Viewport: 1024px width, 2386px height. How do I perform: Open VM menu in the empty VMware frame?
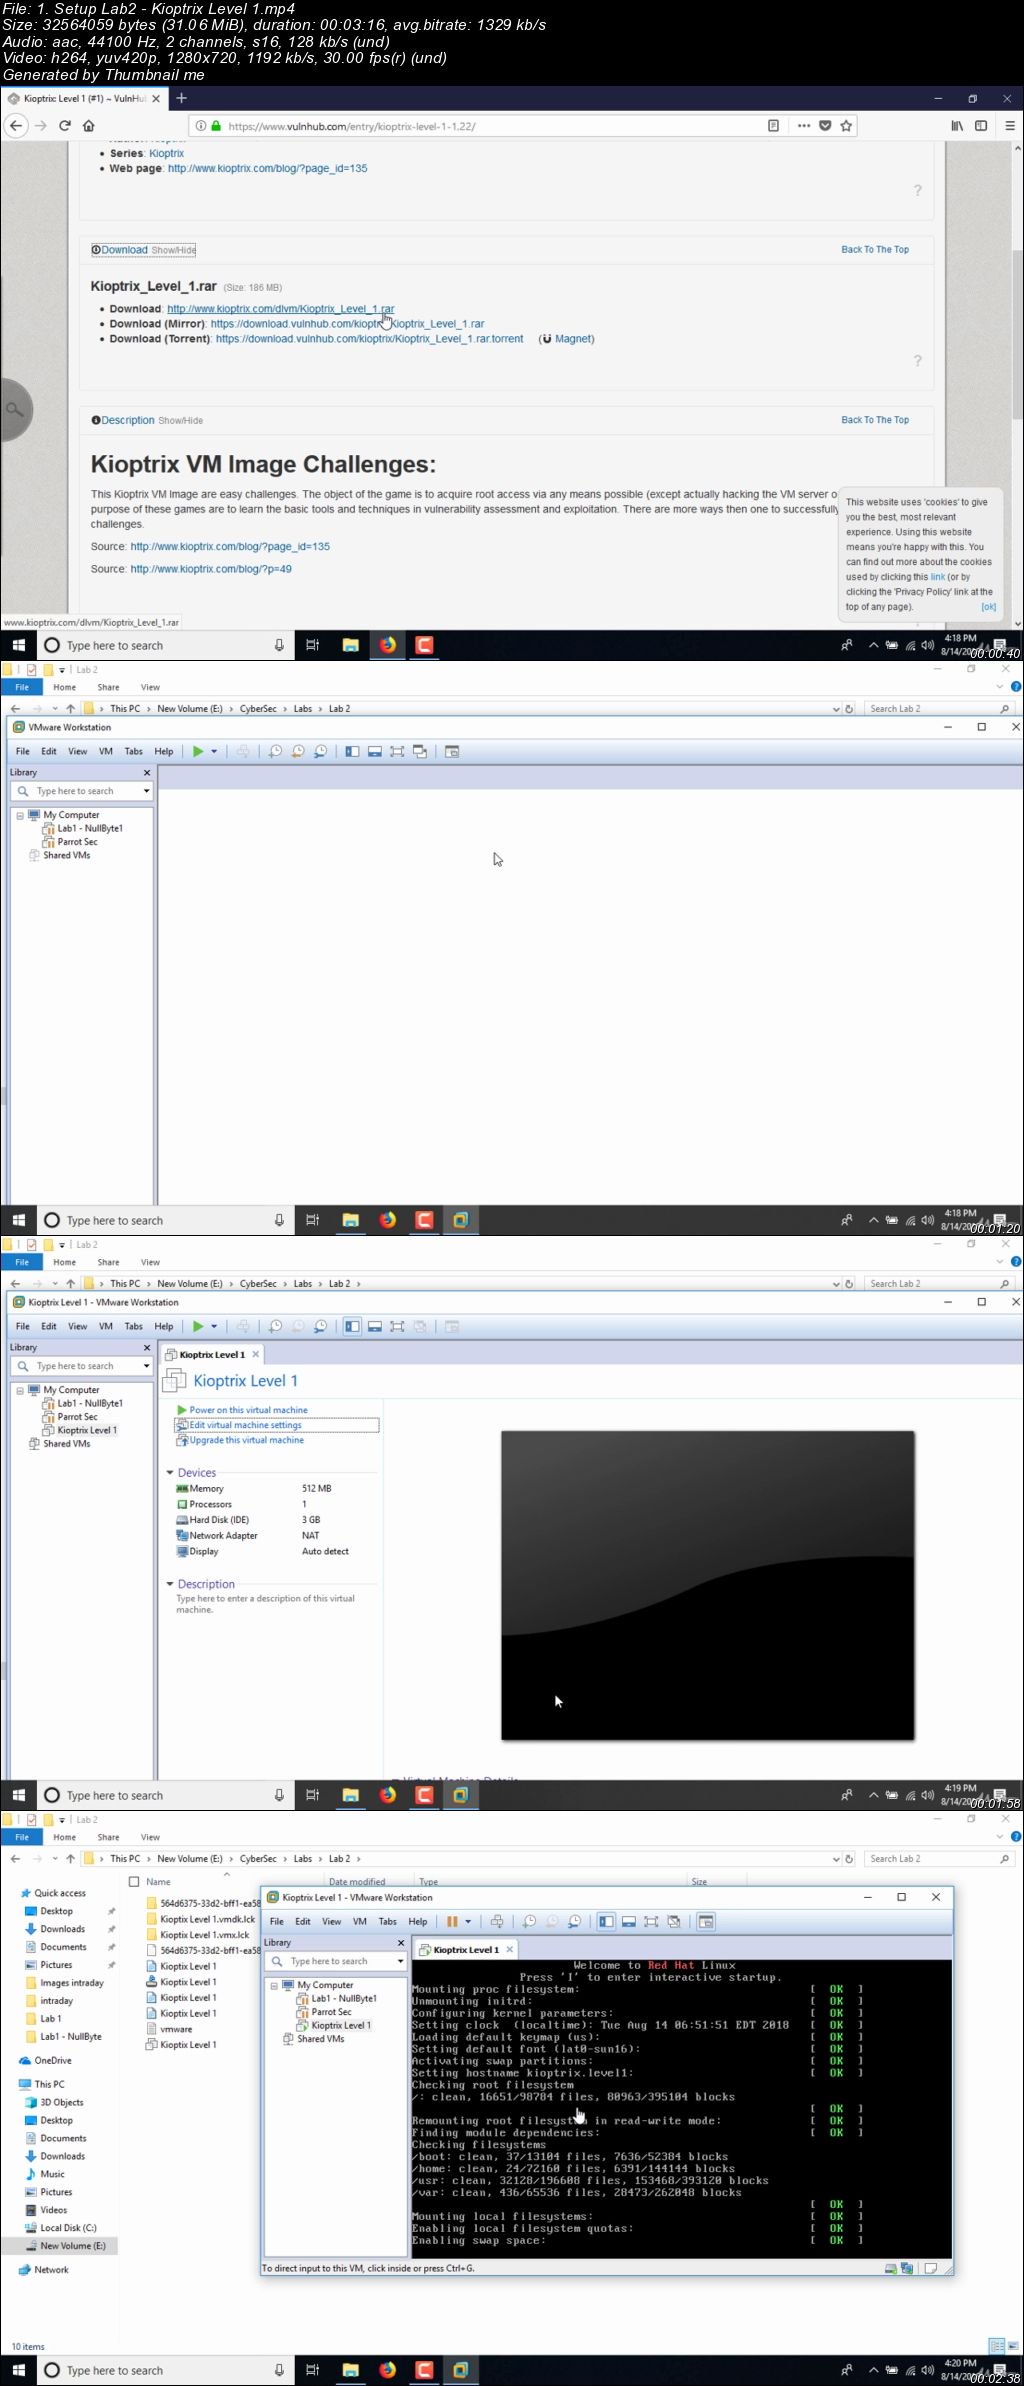(x=106, y=751)
